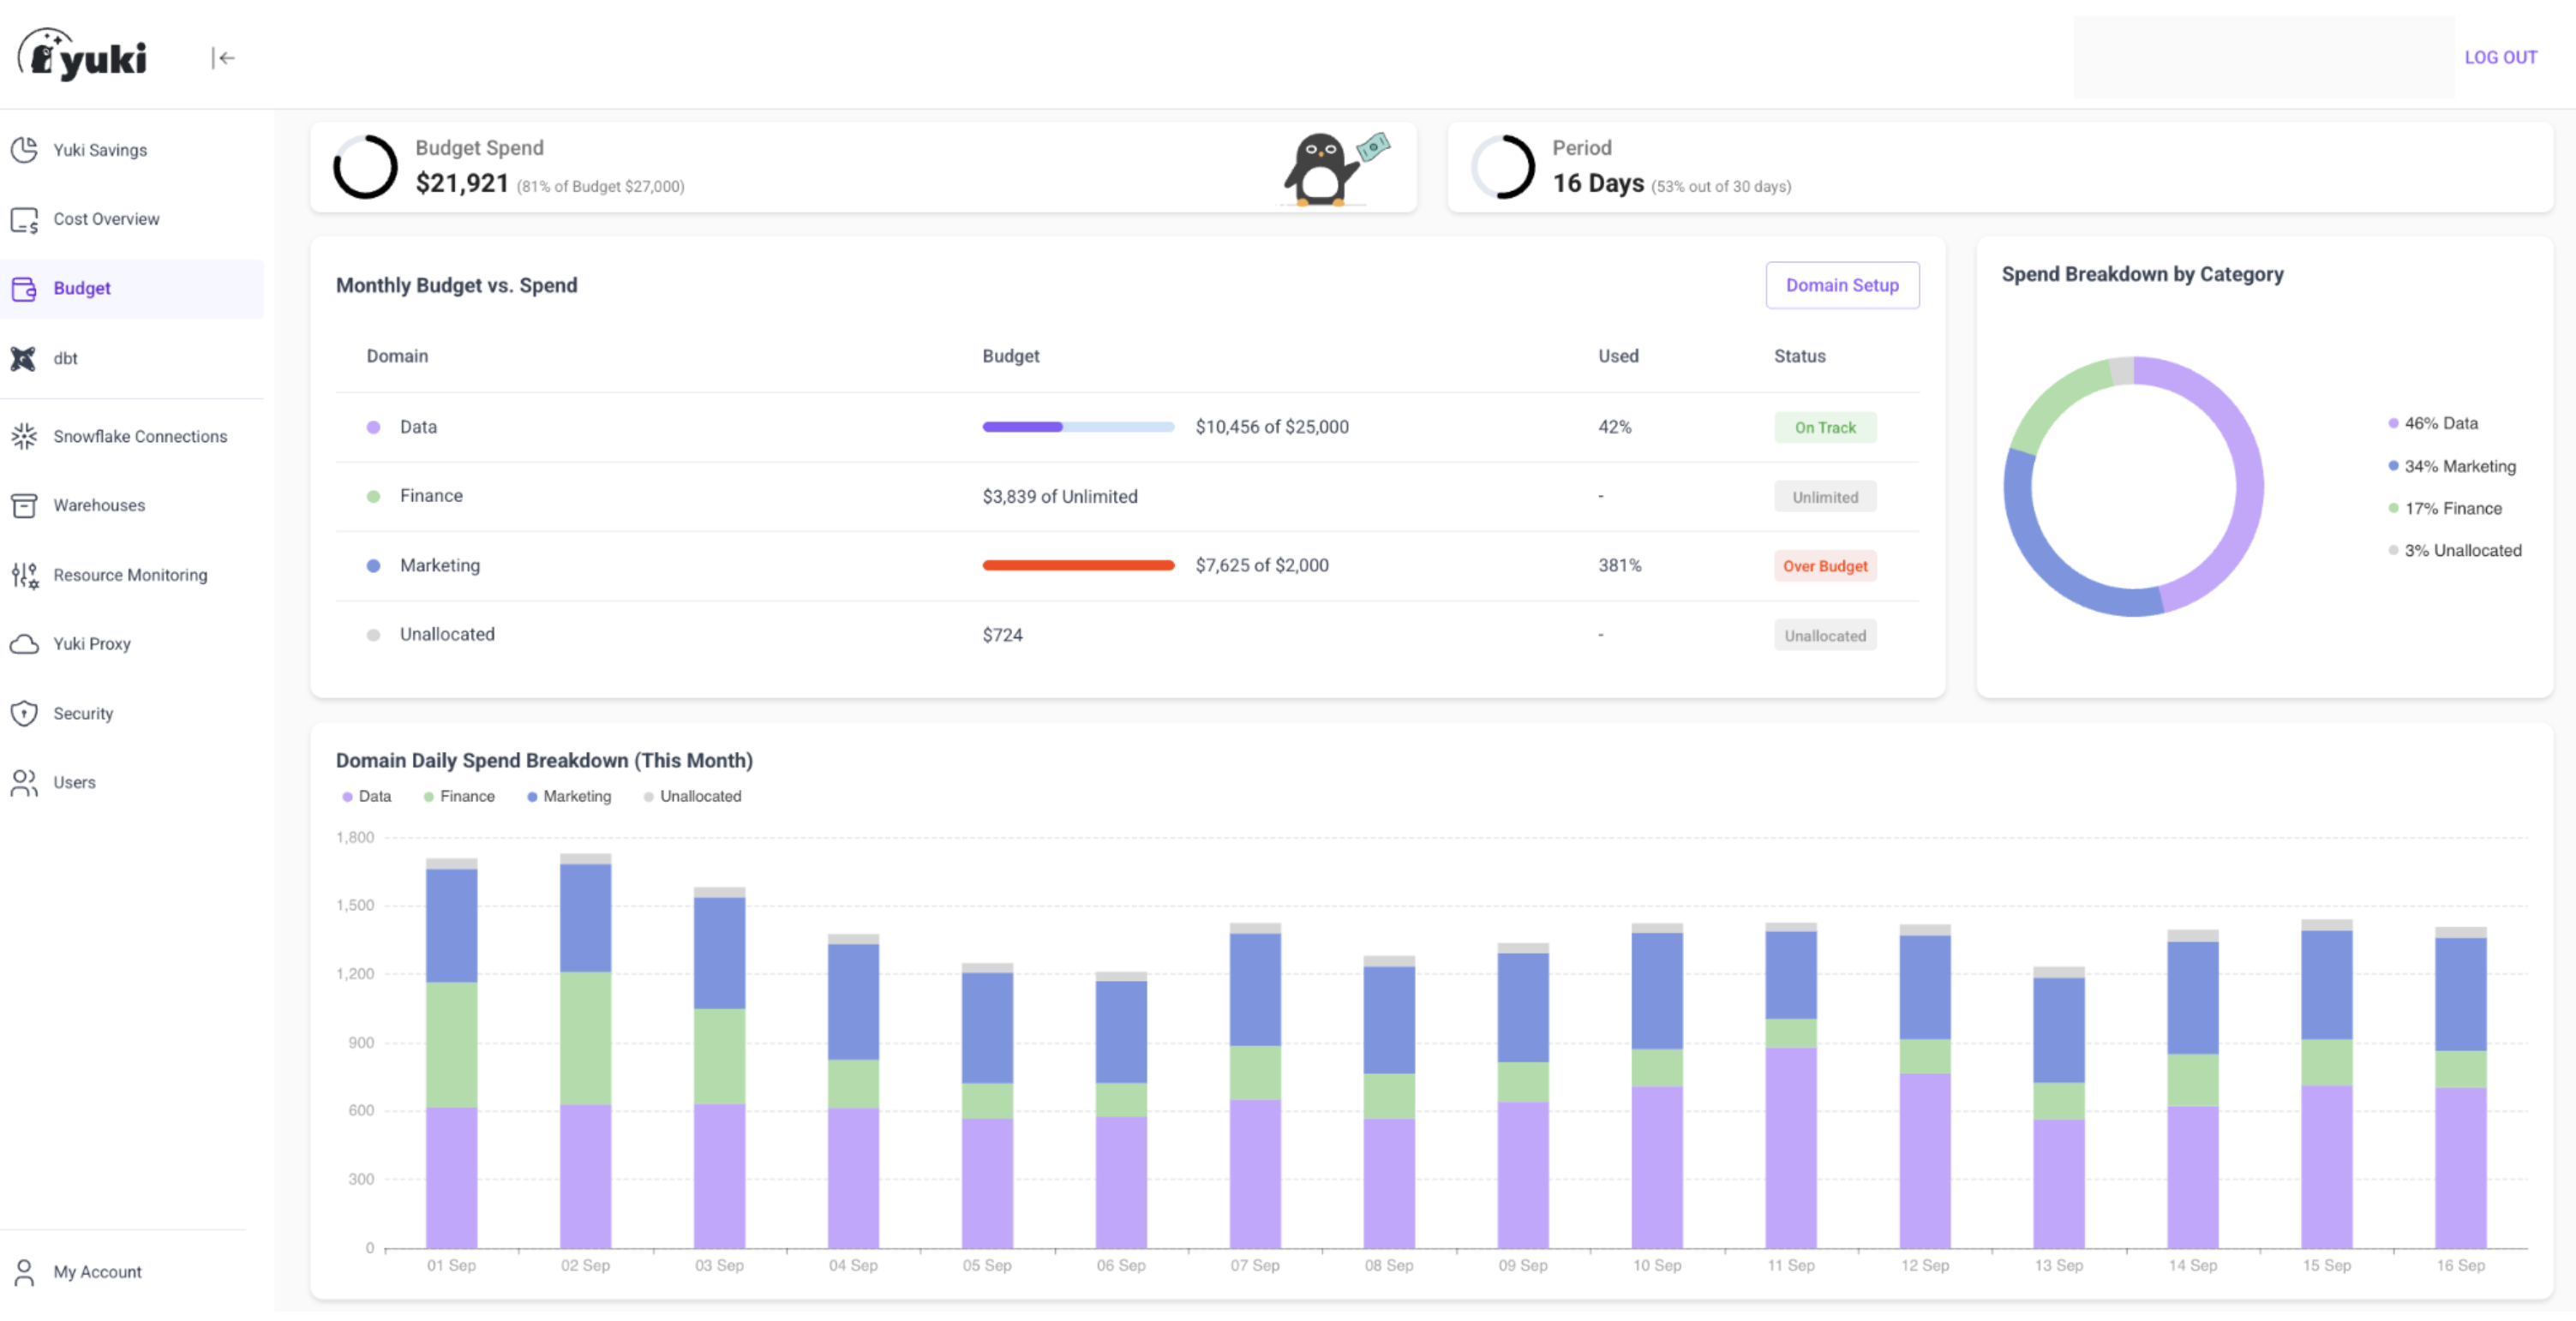Image resolution: width=2576 pixels, height=1321 pixels.
Task: Open Resource Monitoring settings
Action: [25, 575]
